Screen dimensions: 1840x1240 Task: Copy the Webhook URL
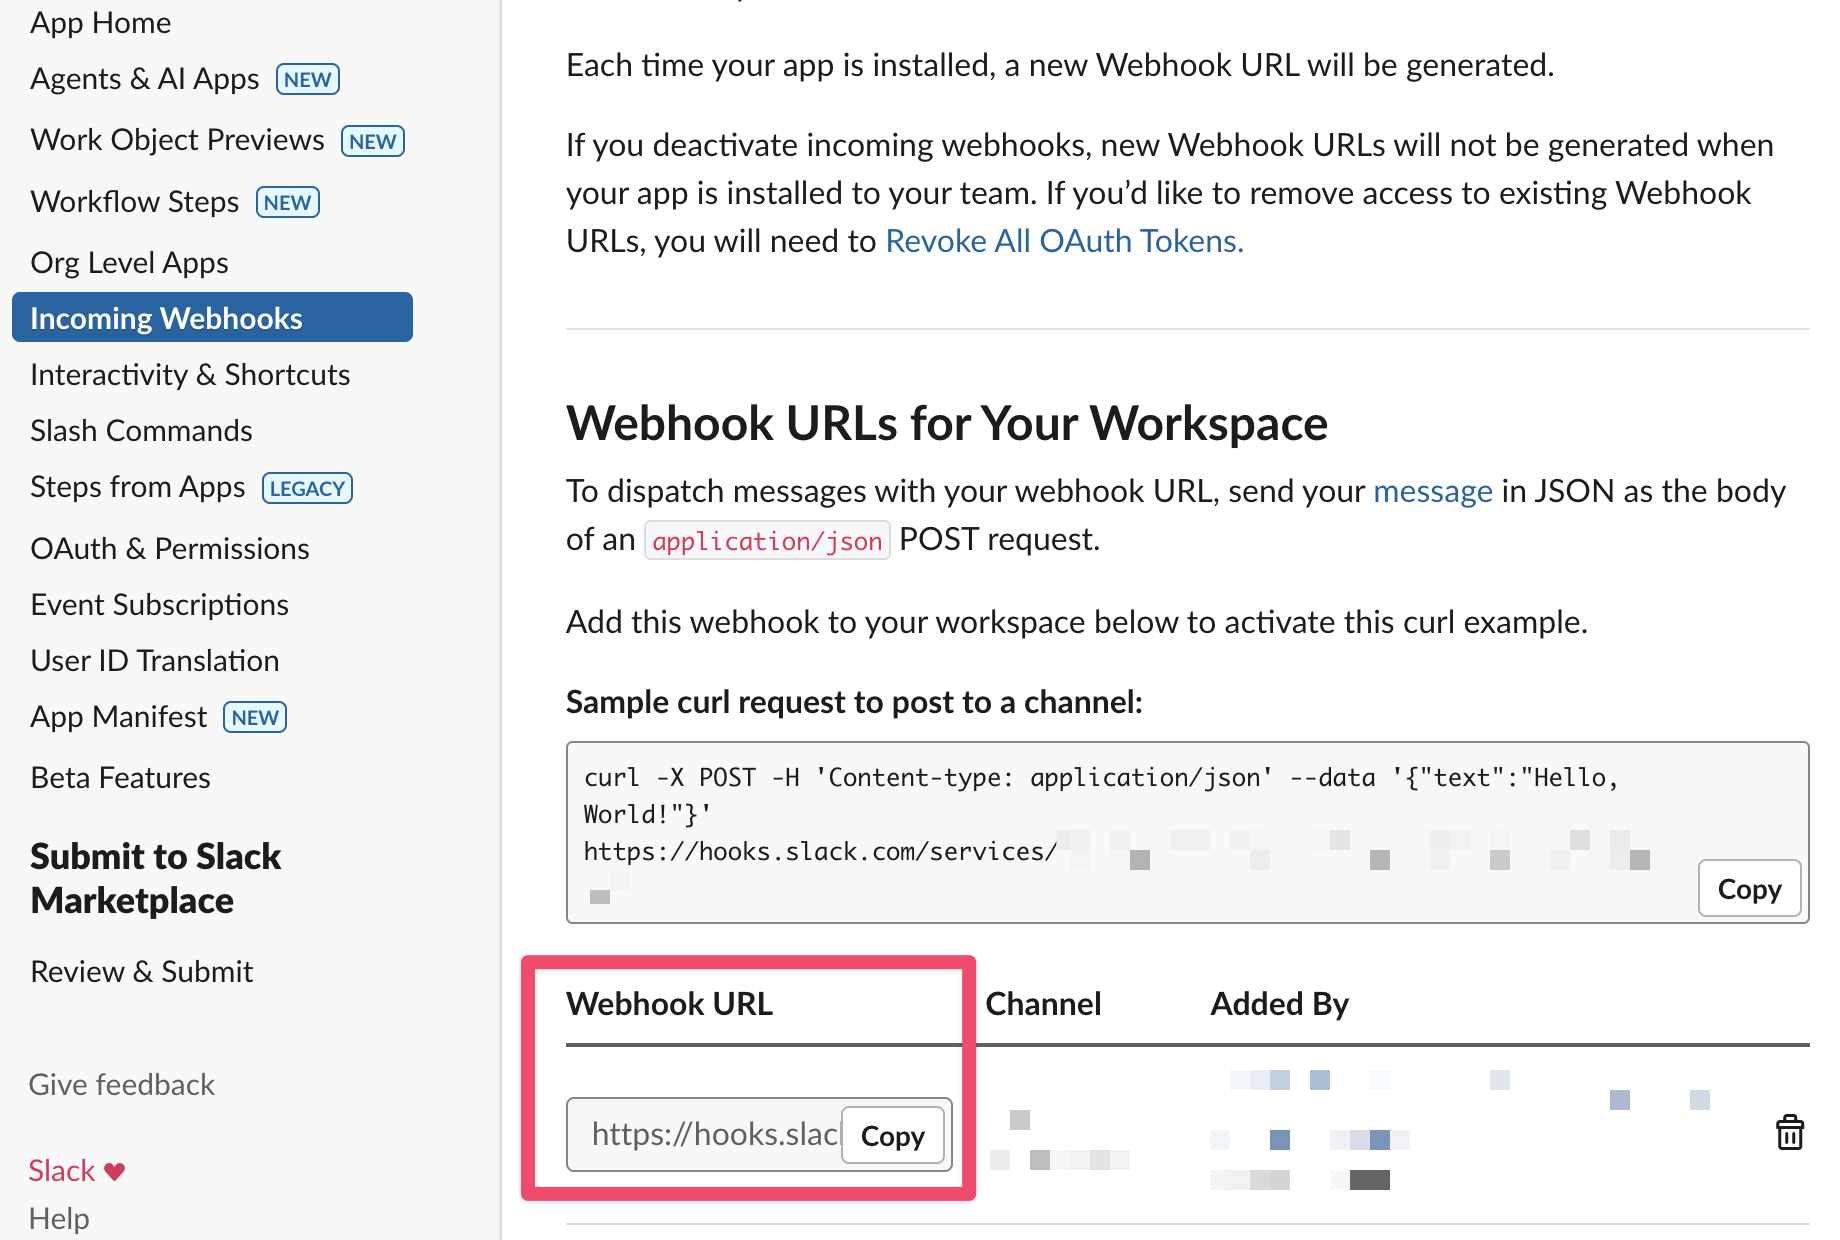point(892,1136)
